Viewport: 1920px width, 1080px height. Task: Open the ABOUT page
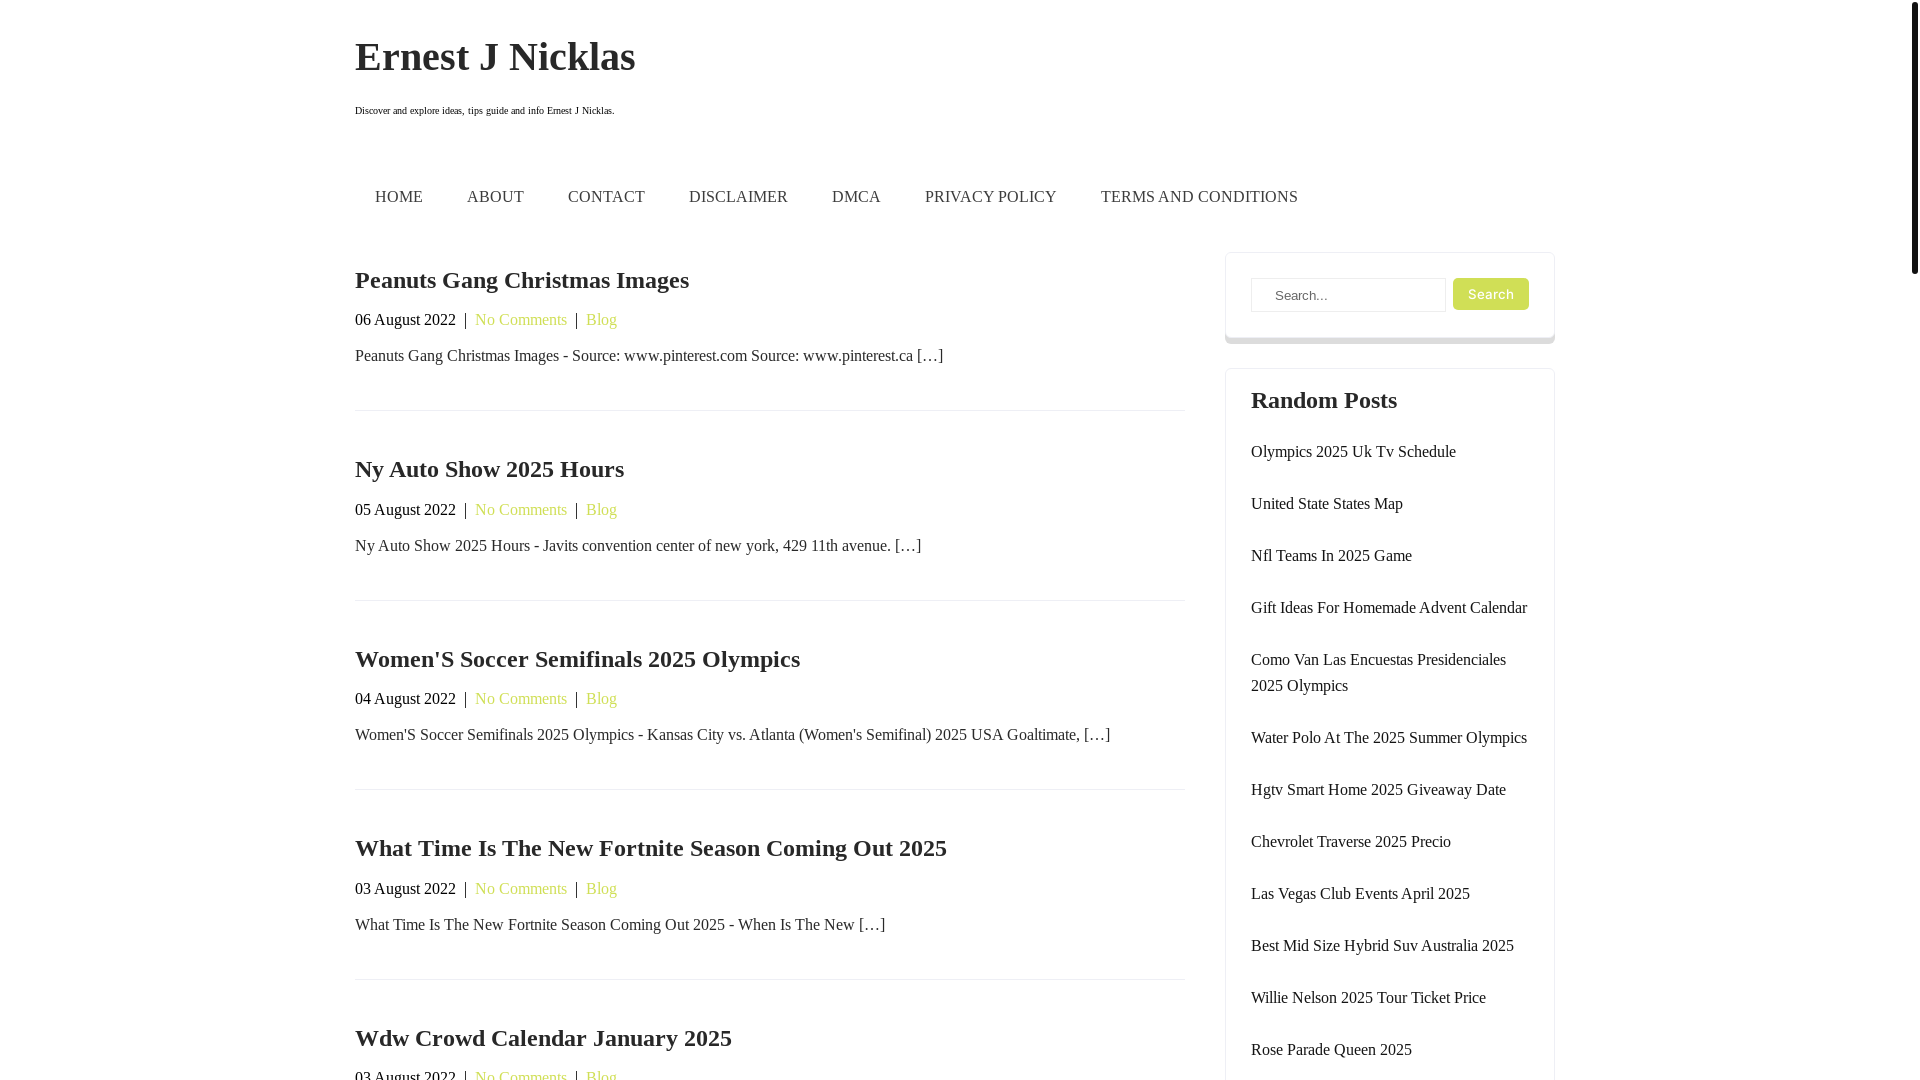495,197
